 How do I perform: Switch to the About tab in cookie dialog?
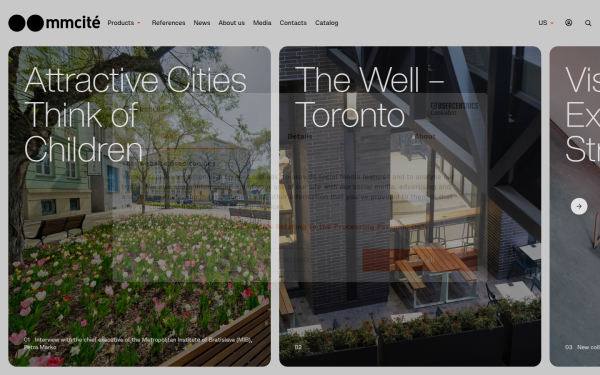[x=425, y=137]
